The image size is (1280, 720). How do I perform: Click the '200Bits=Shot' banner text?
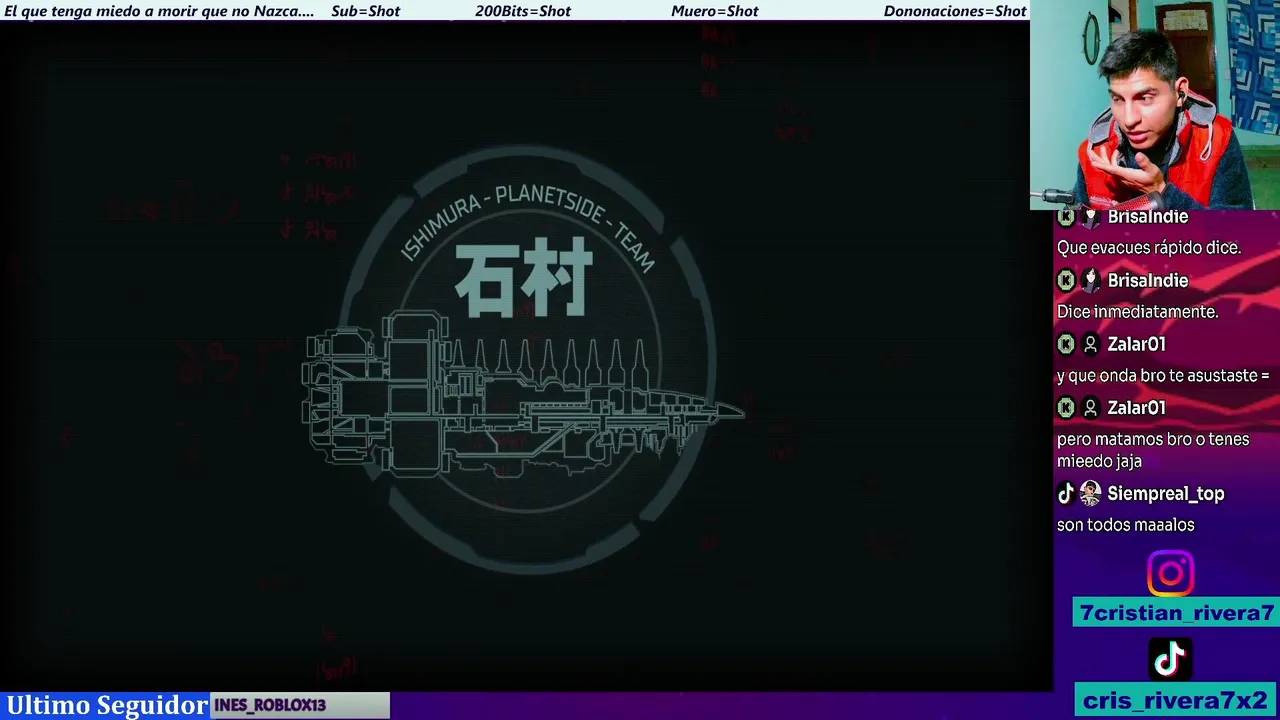523,11
